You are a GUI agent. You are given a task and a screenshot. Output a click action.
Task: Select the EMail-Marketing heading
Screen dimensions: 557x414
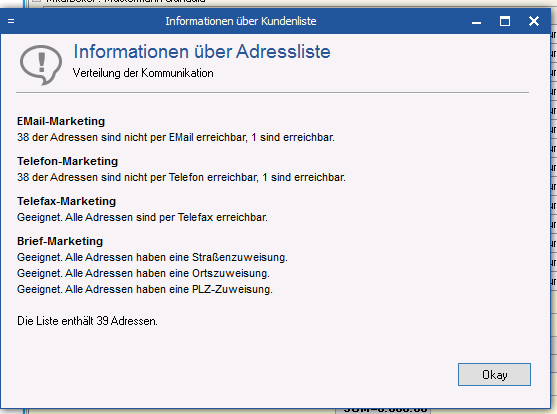61,121
